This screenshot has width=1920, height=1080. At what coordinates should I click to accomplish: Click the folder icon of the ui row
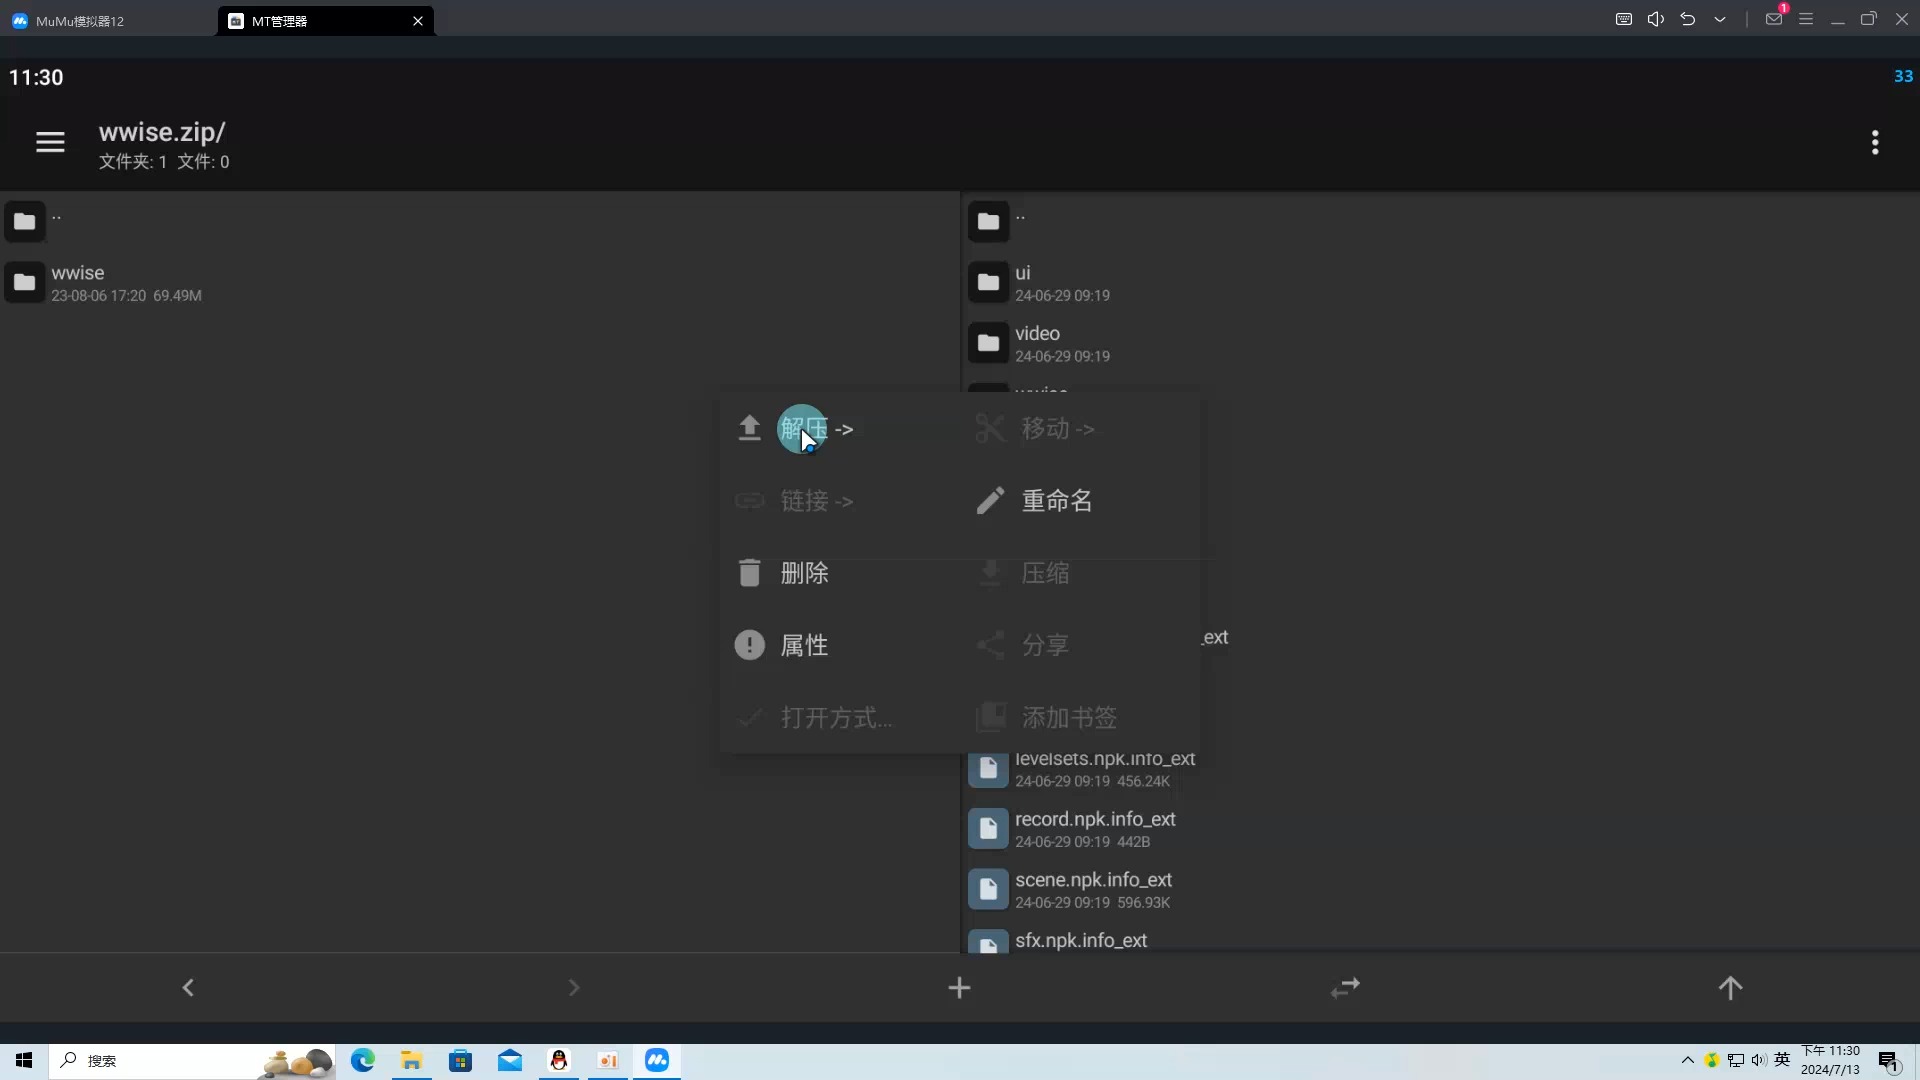click(988, 283)
